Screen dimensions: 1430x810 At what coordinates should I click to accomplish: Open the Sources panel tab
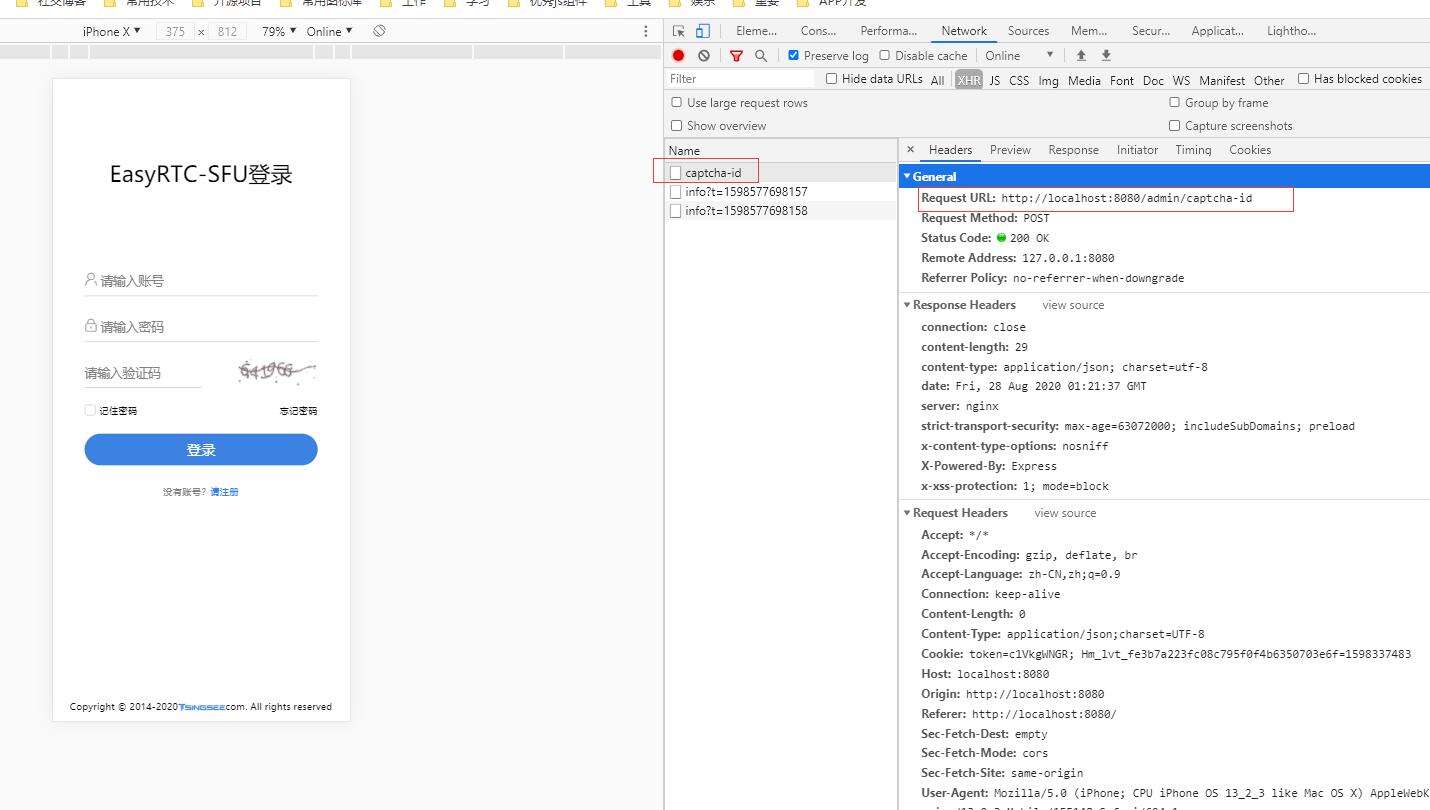(x=1028, y=31)
